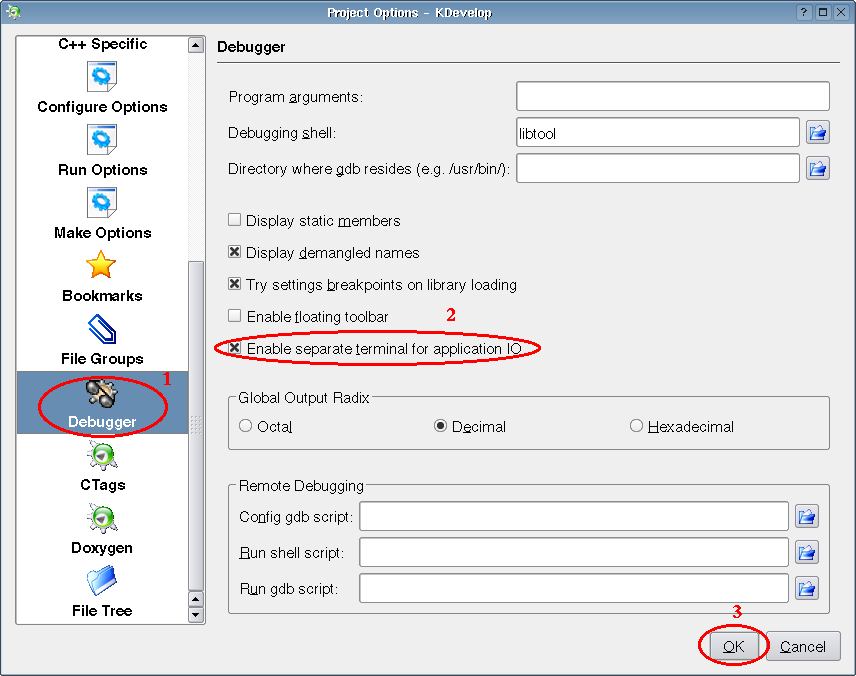The width and height of the screenshot is (856, 676).
Task: Select Octal output radix
Action: [x=246, y=426]
